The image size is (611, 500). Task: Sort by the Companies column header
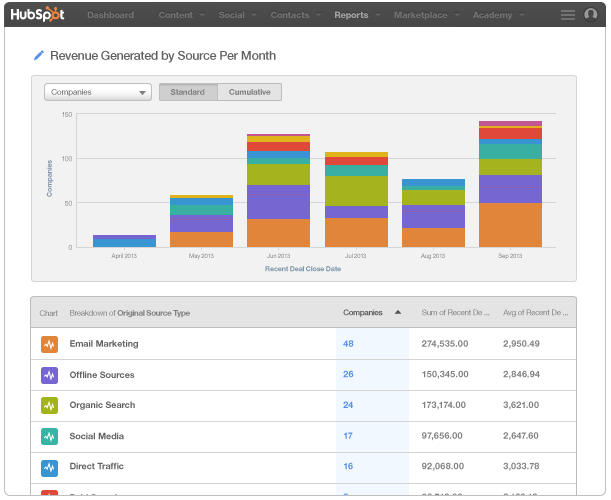coord(363,313)
